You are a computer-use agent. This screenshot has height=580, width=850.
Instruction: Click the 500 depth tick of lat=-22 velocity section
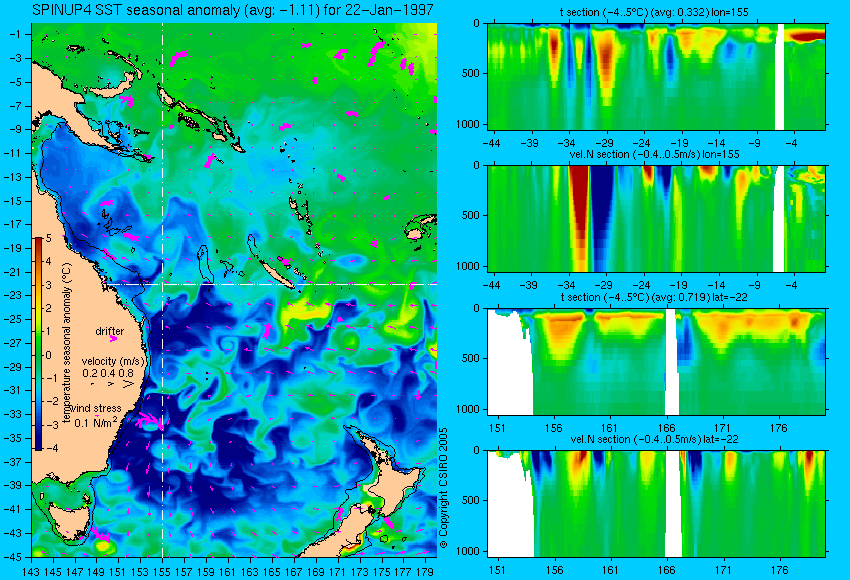[x=471, y=500]
